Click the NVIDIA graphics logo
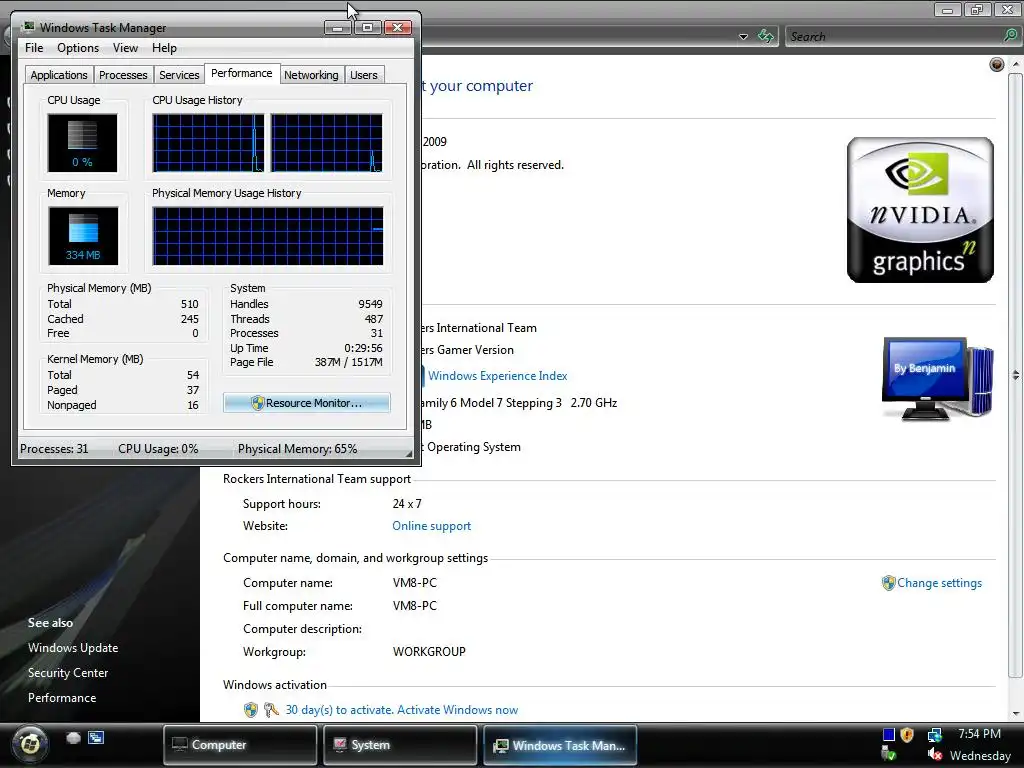This screenshot has height=768, width=1024. click(x=920, y=210)
